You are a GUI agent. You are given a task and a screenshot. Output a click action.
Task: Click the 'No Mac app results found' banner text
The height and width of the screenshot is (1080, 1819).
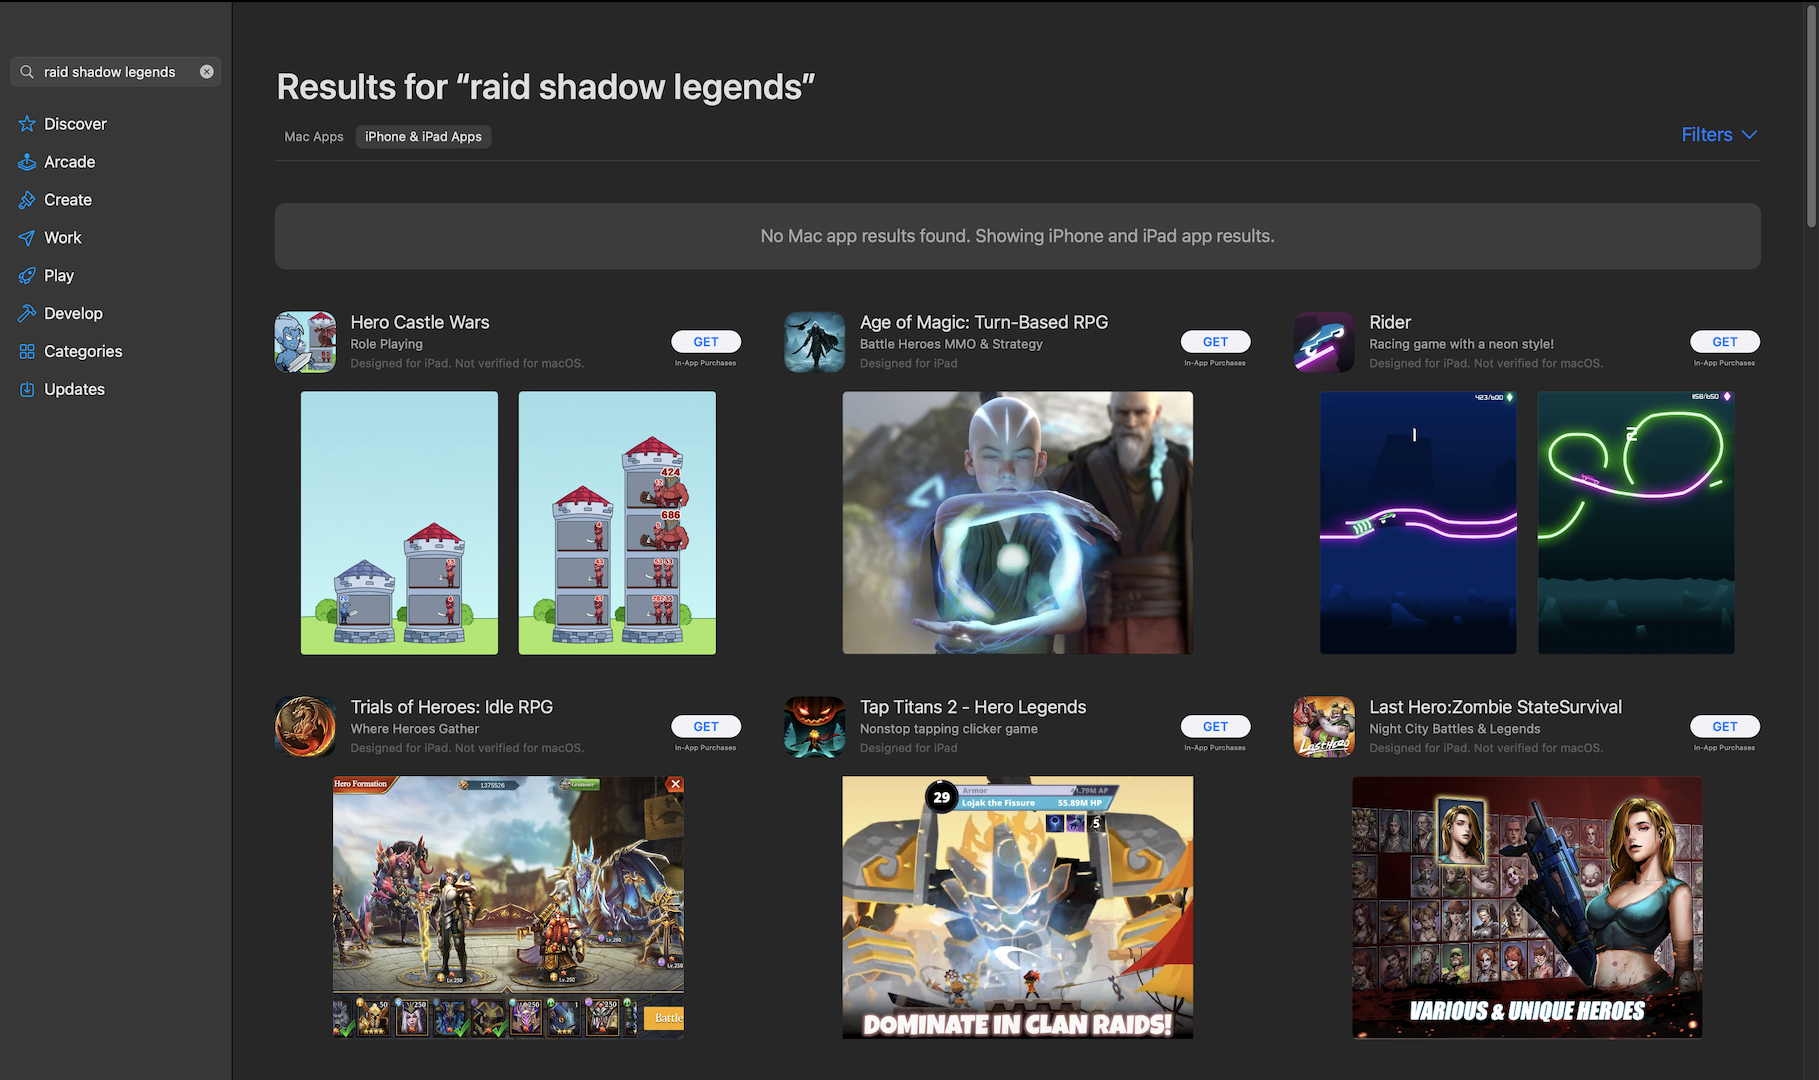1018,236
